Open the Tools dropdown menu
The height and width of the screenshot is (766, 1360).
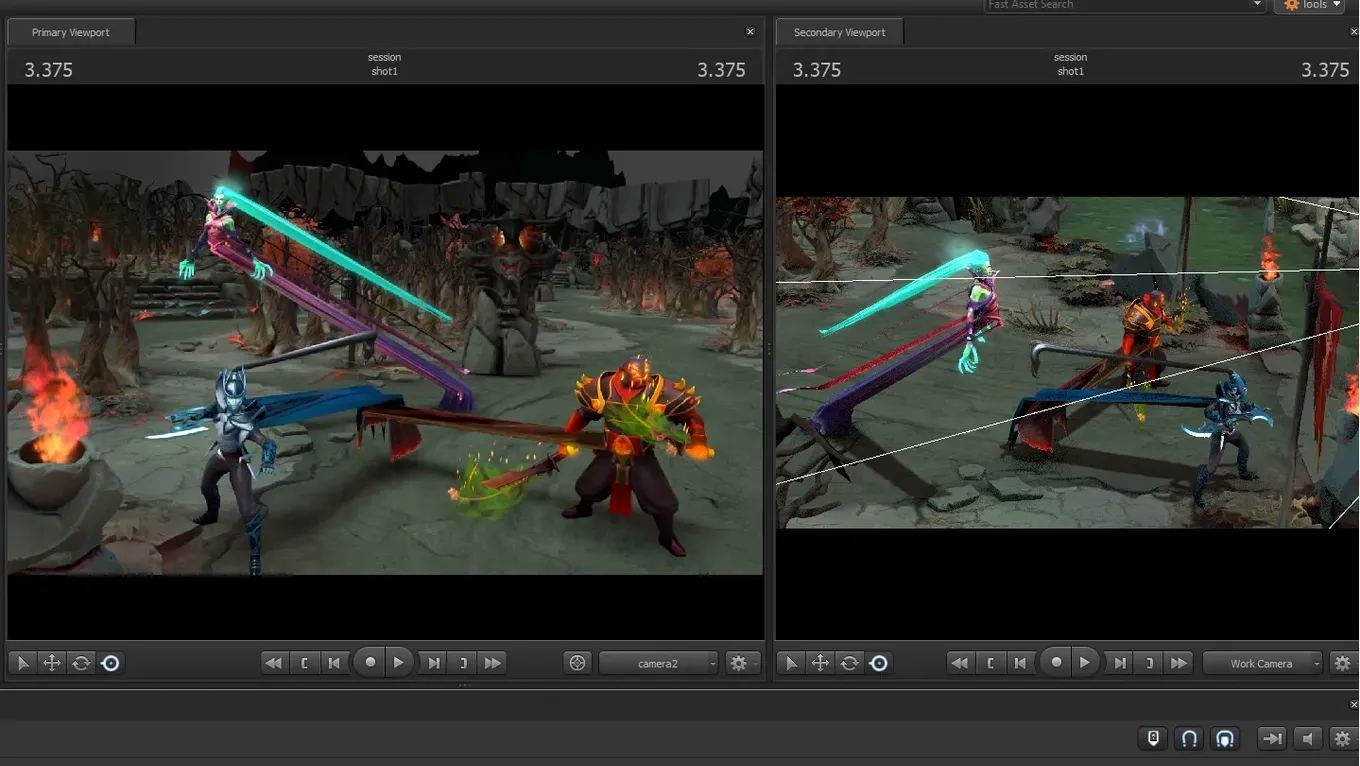[1309, 5]
